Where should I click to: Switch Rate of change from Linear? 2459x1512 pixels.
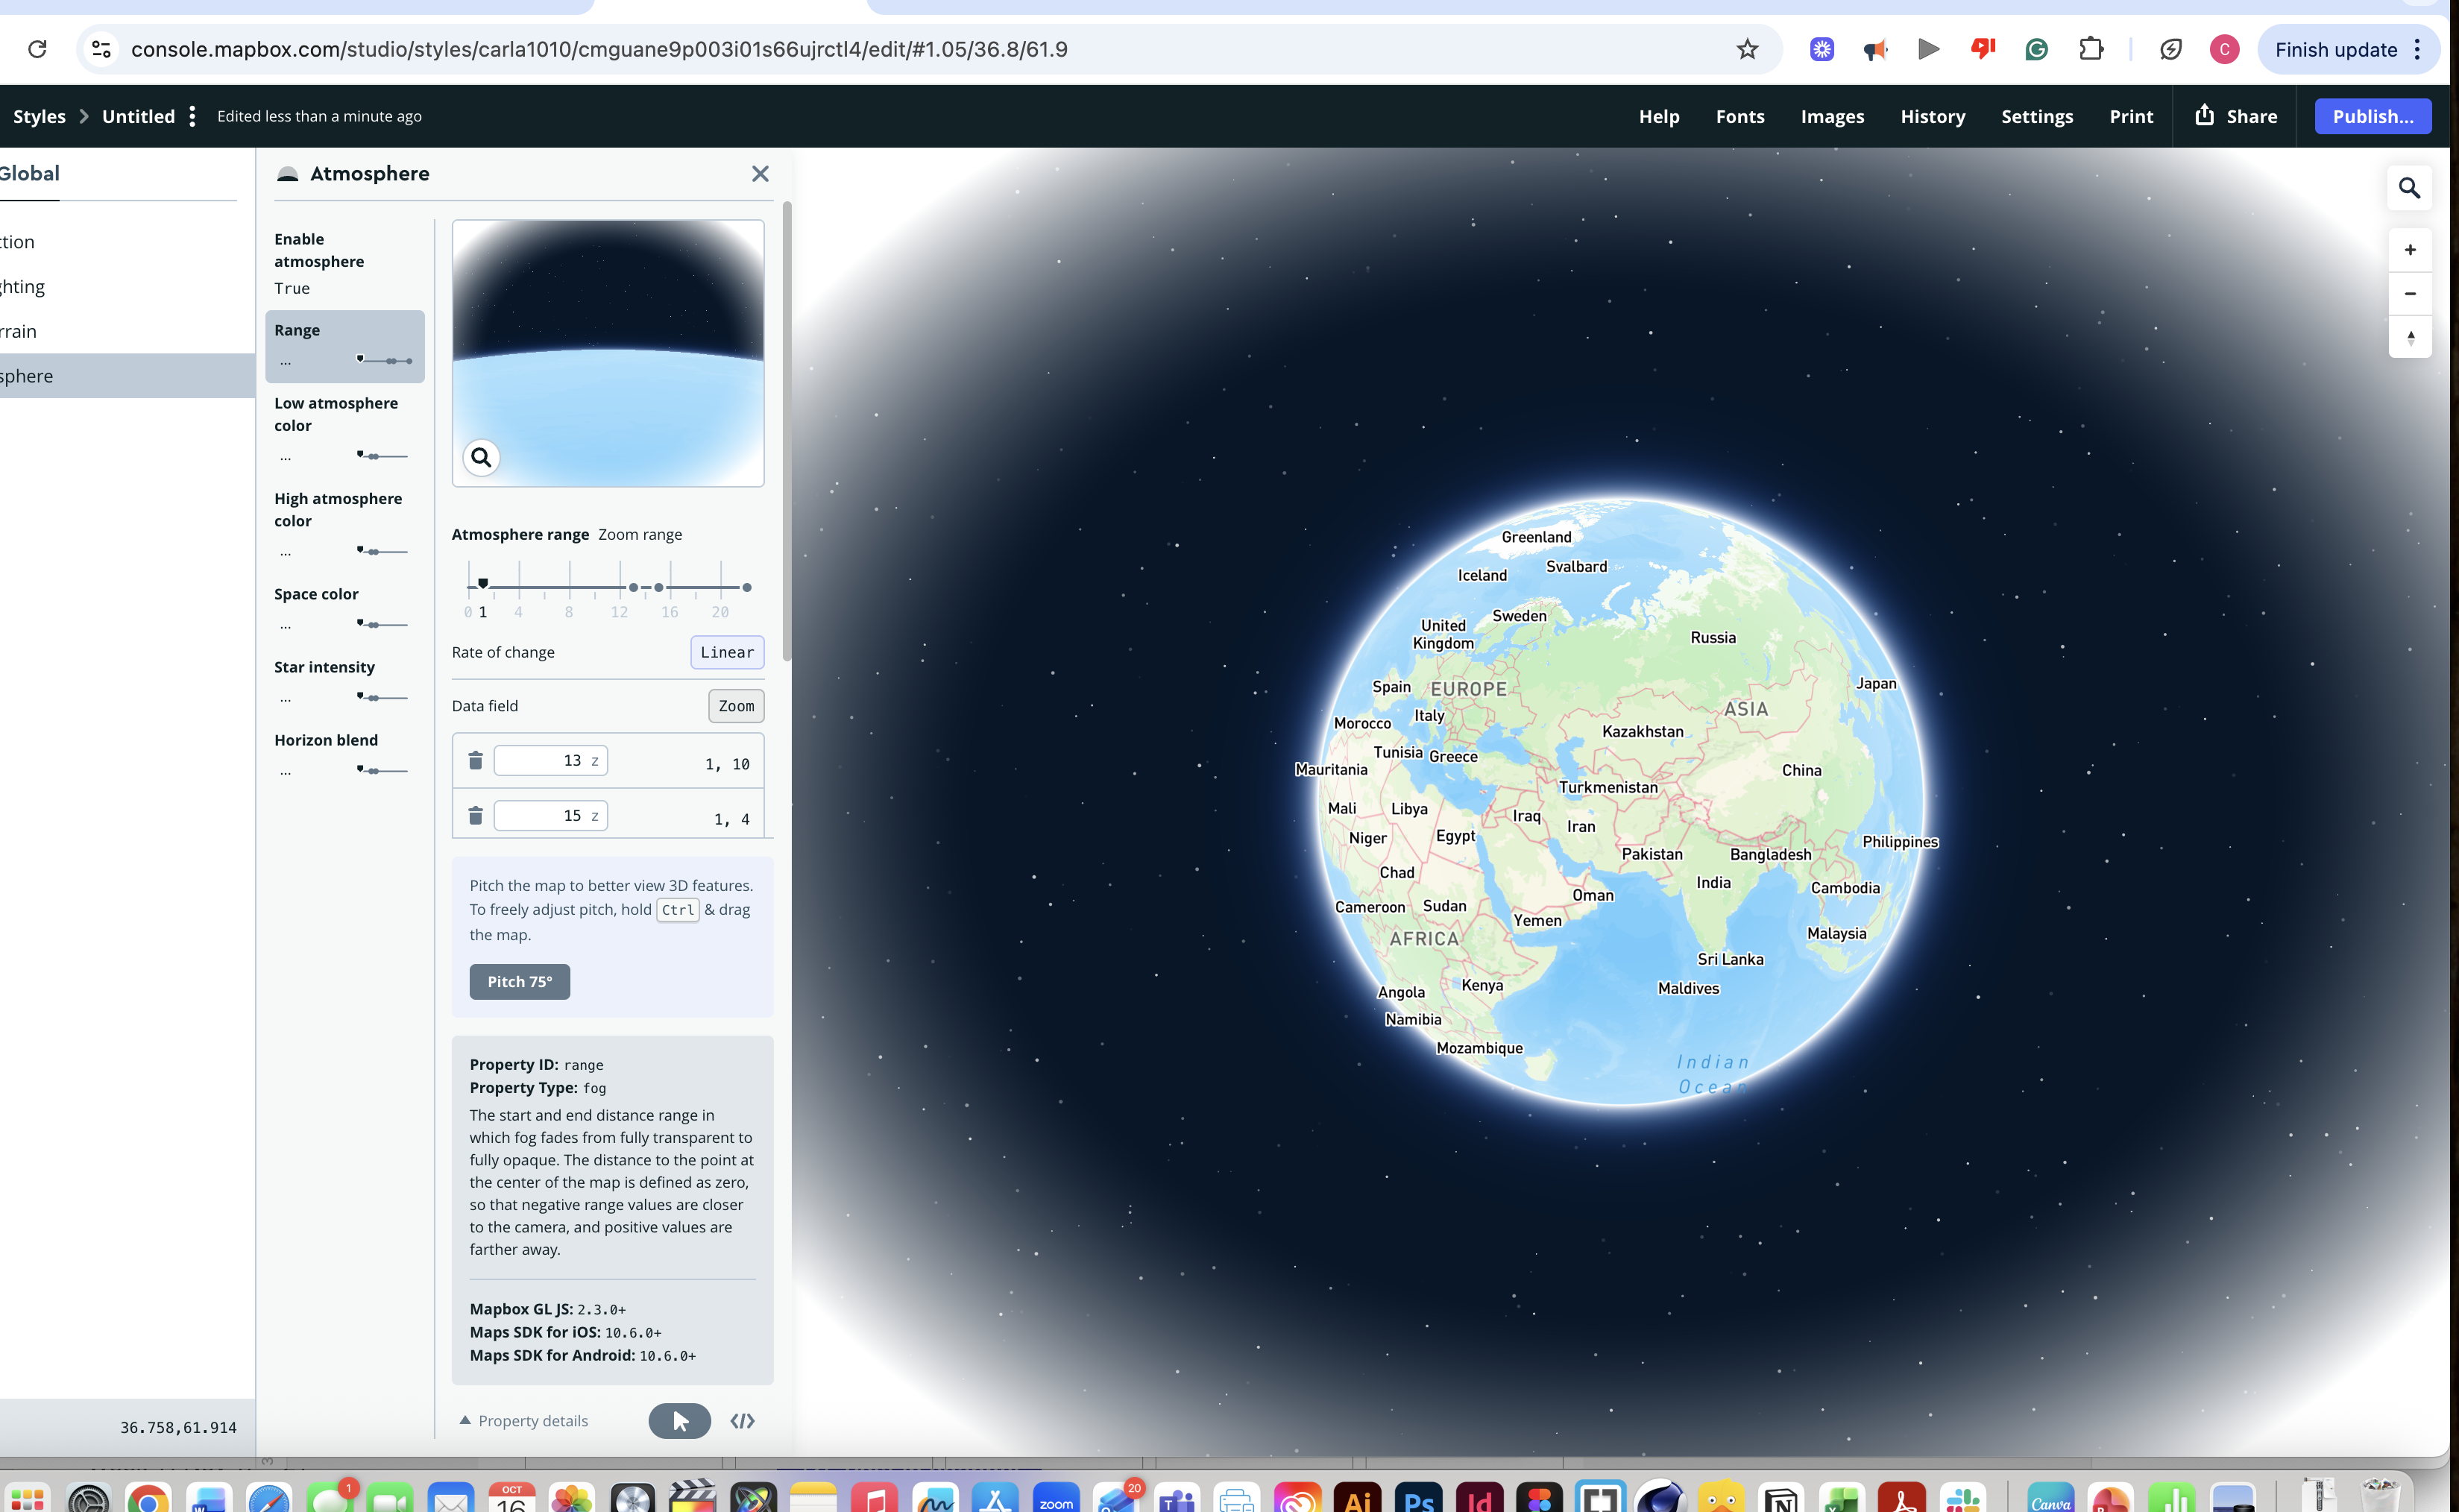pyautogui.click(x=727, y=652)
